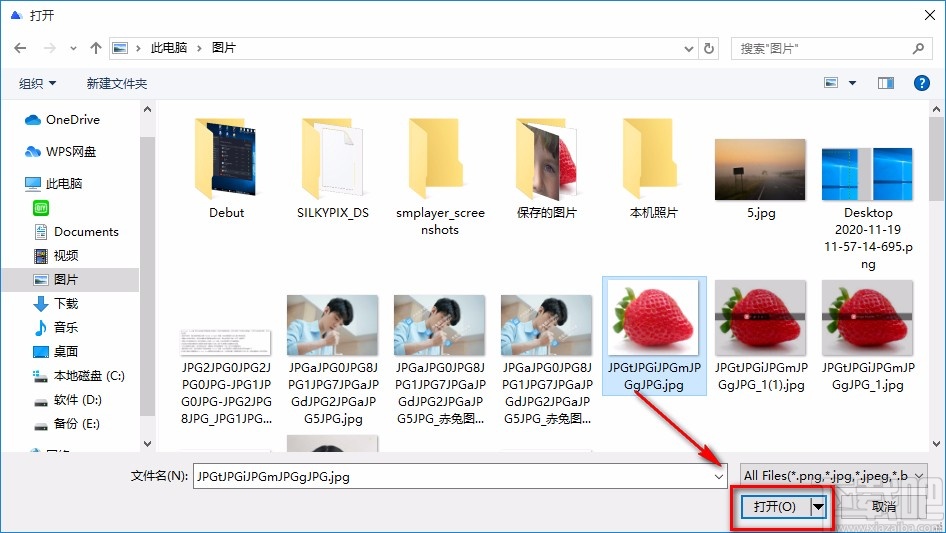Select WPS网盘 in the sidebar

click(x=60, y=152)
